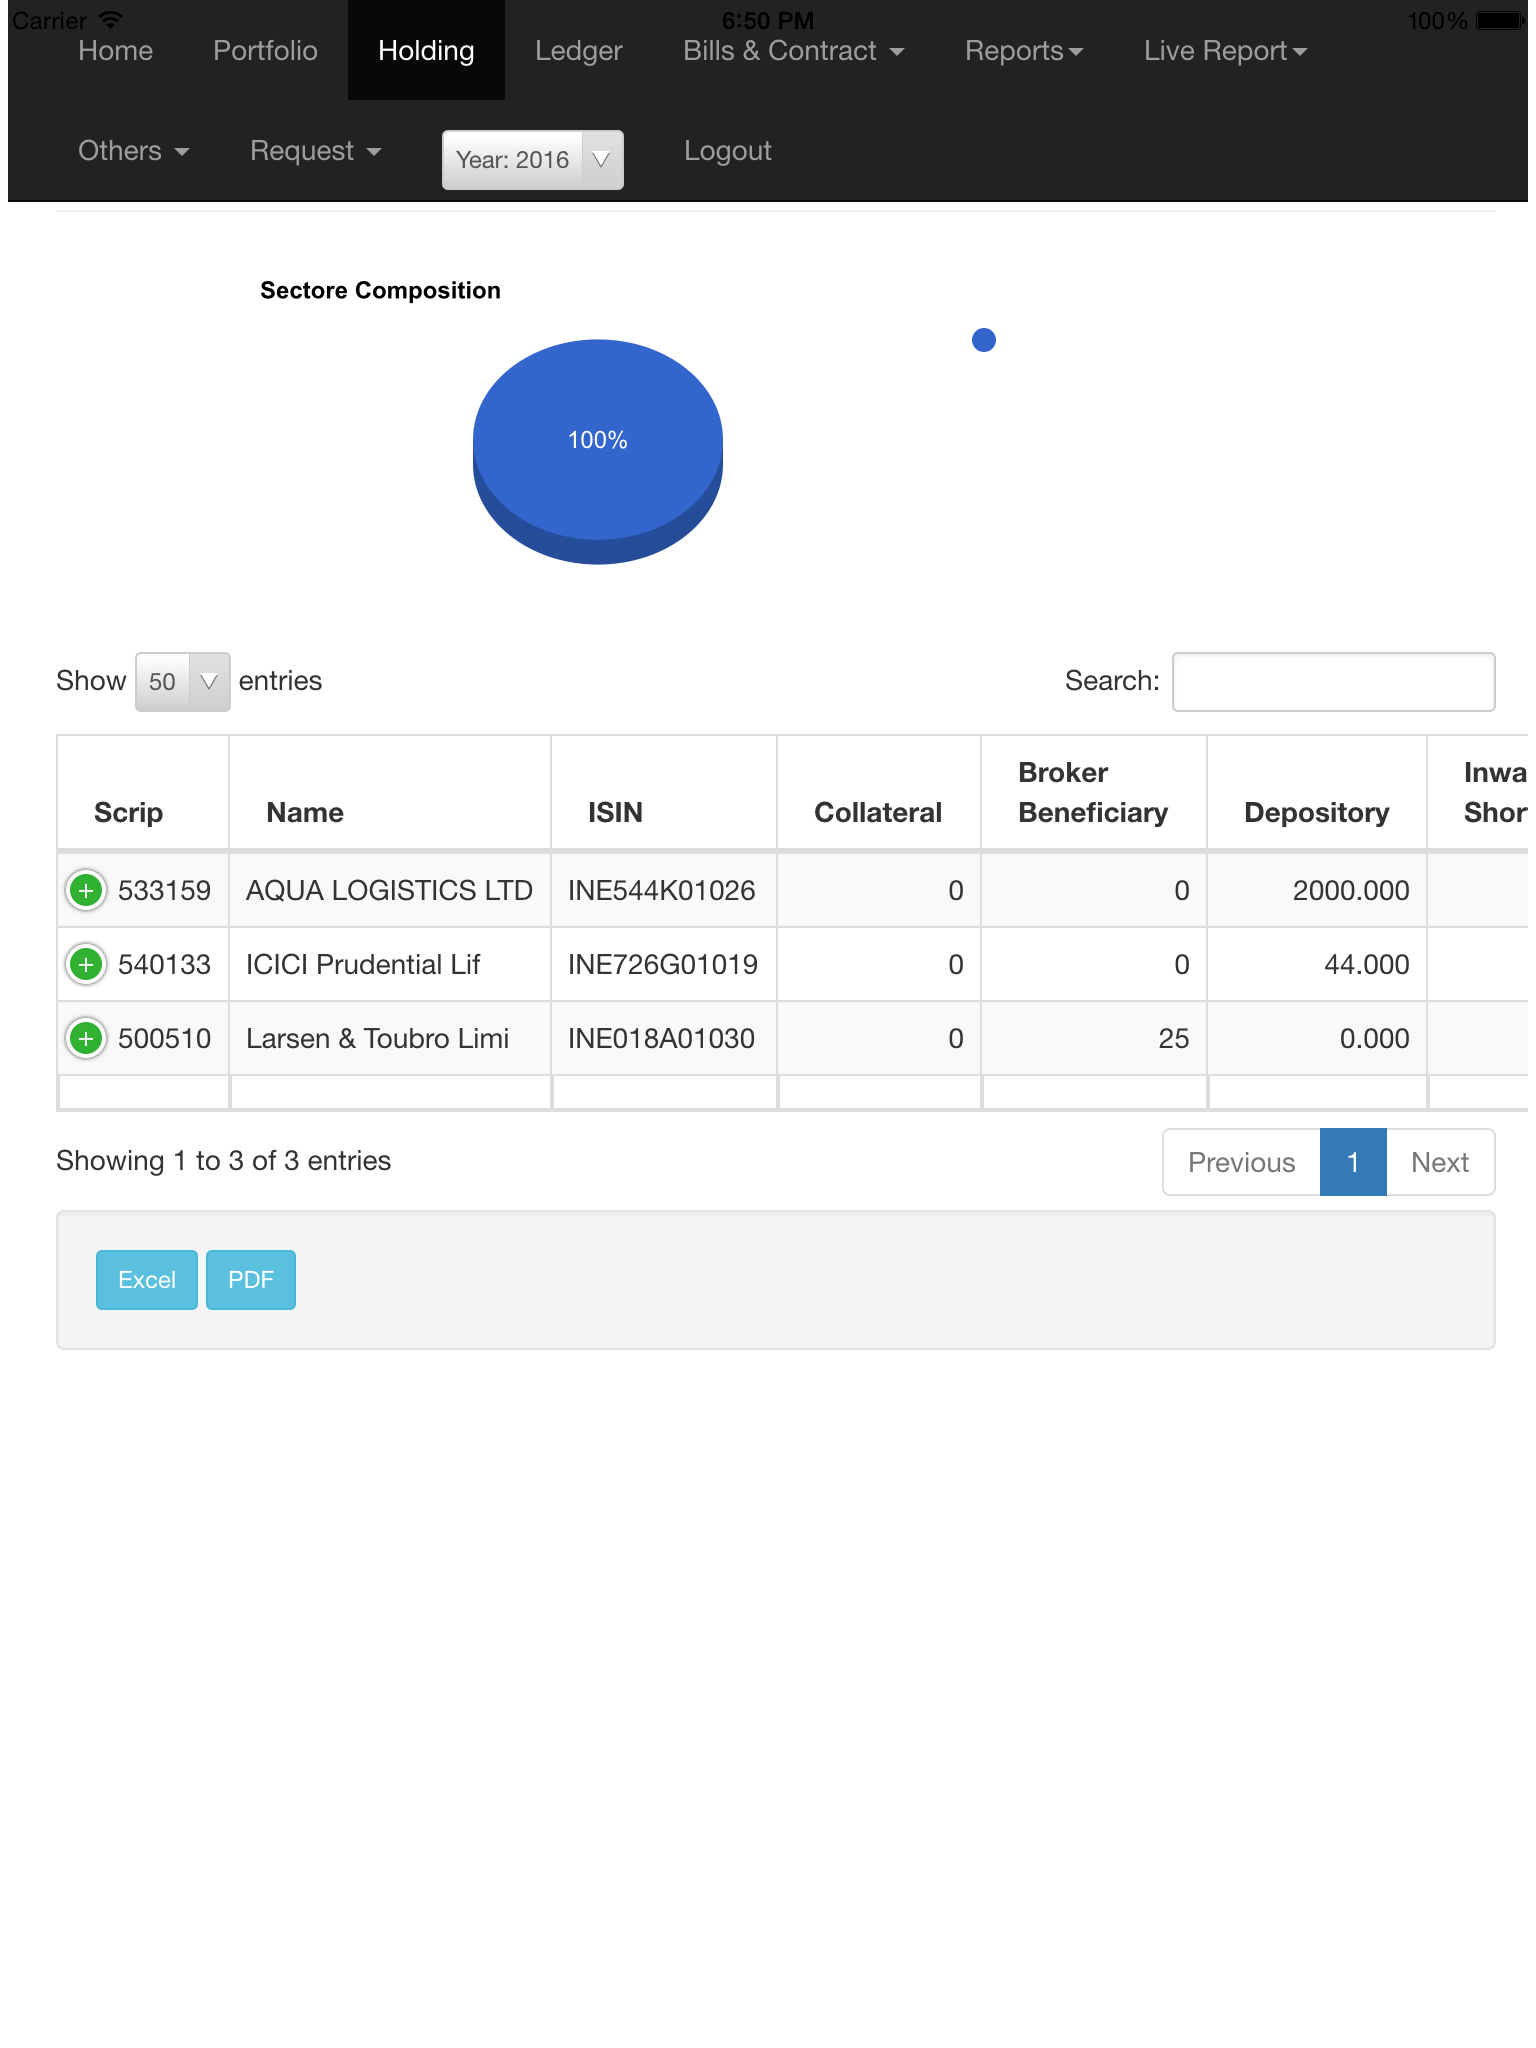
Task: Select the Holding tab
Action: tap(426, 51)
